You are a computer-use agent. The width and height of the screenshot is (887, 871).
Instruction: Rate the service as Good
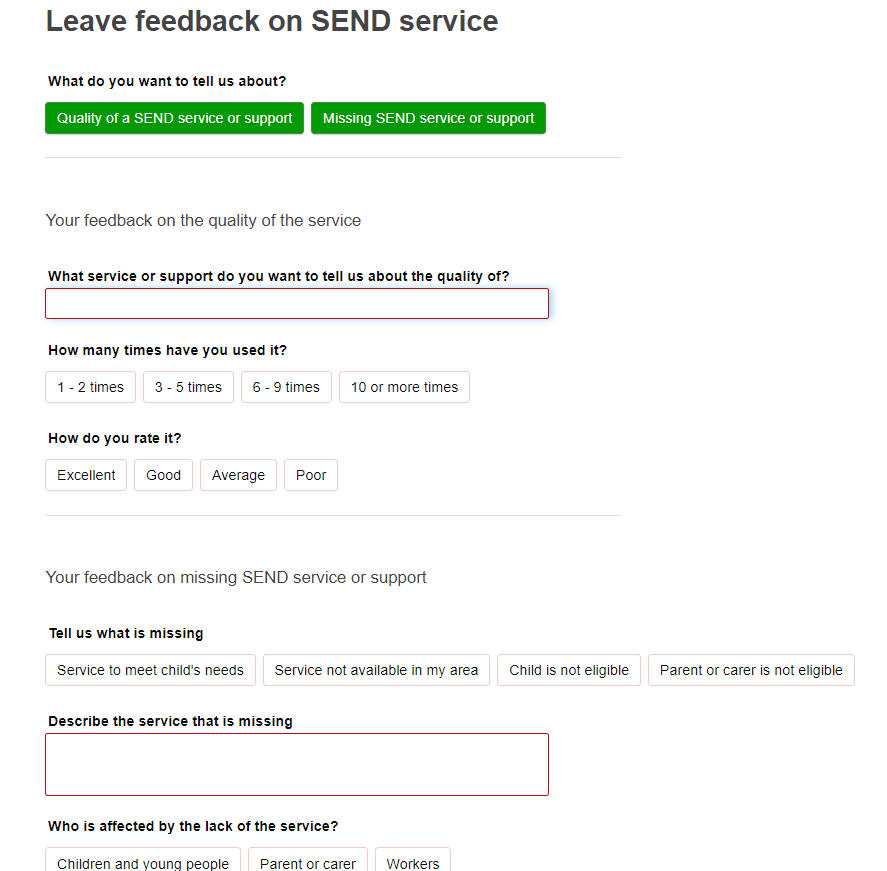[164, 475]
